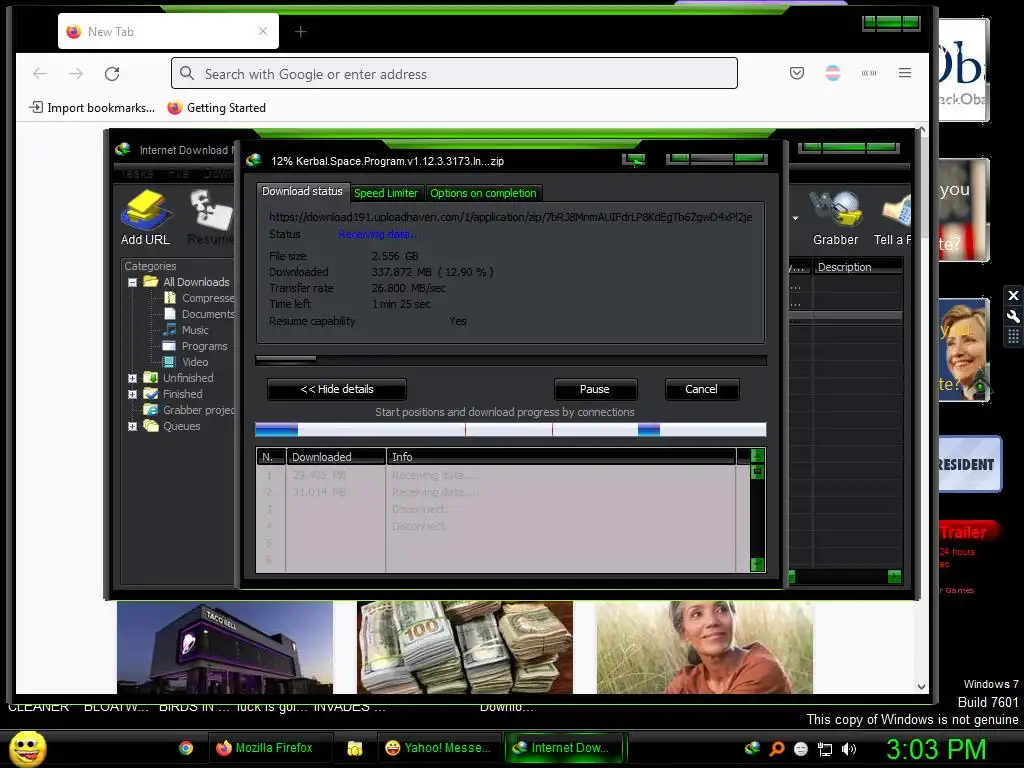Close the New Tab tab
The width and height of the screenshot is (1024, 768).
263,31
